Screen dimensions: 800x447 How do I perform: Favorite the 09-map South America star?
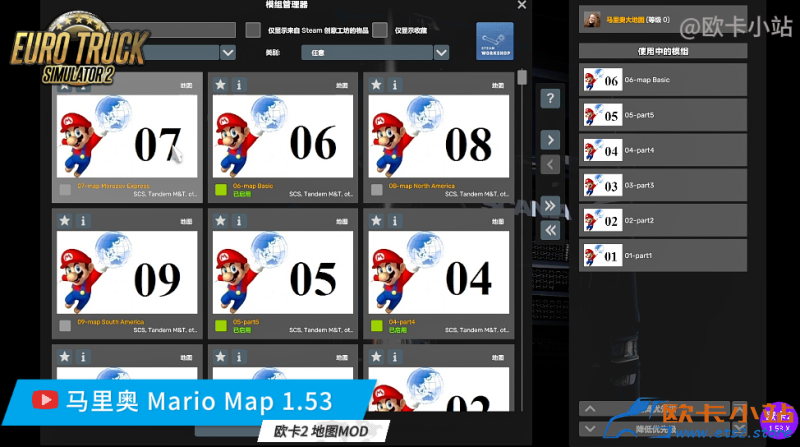65,221
